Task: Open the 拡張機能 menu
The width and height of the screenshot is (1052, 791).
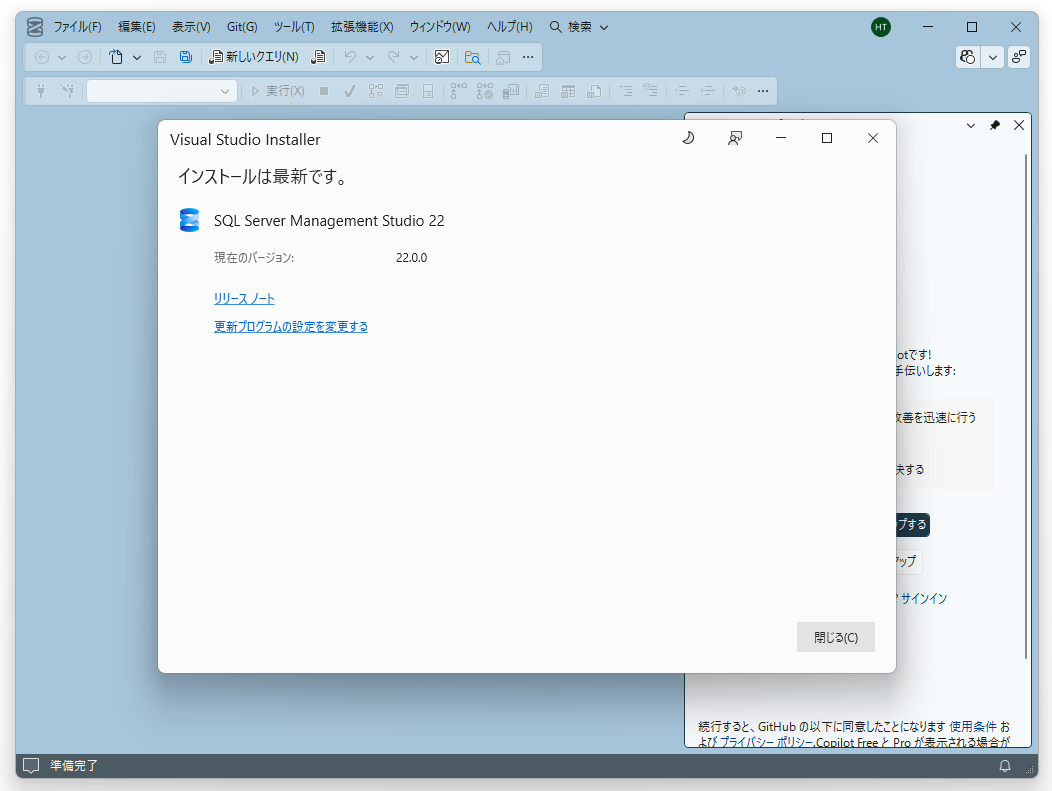Action: (x=362, y=27)
